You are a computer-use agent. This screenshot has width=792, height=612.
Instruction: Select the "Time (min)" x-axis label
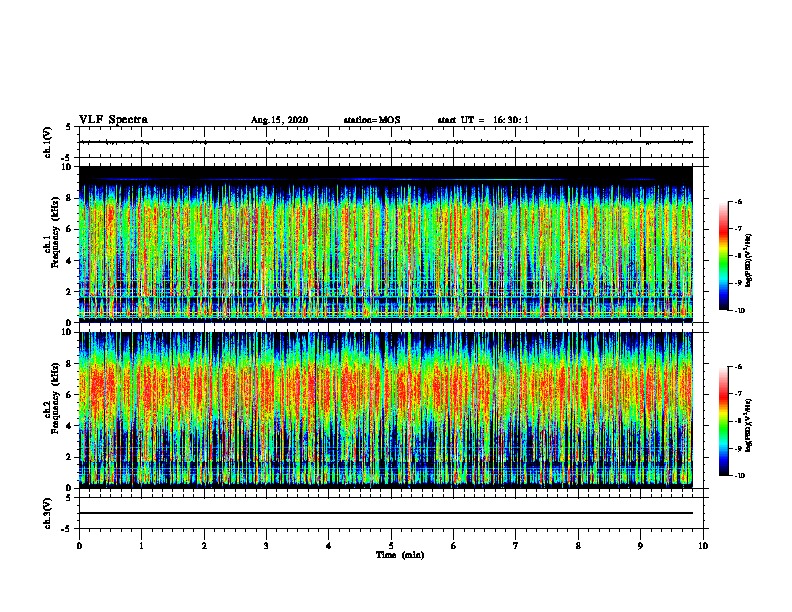pyautogui.click(x=400, y=555)
